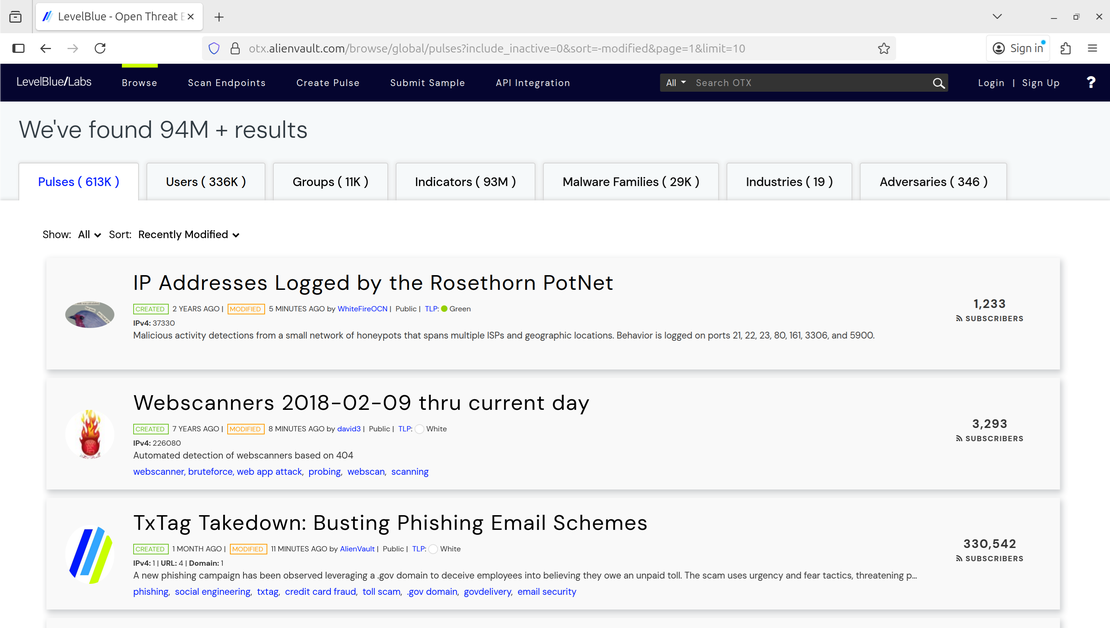Click the LevelBlue Labs logo
The height and width of the screenshot is (628, 1110).
pyautogui.click(x=54, y=82)
